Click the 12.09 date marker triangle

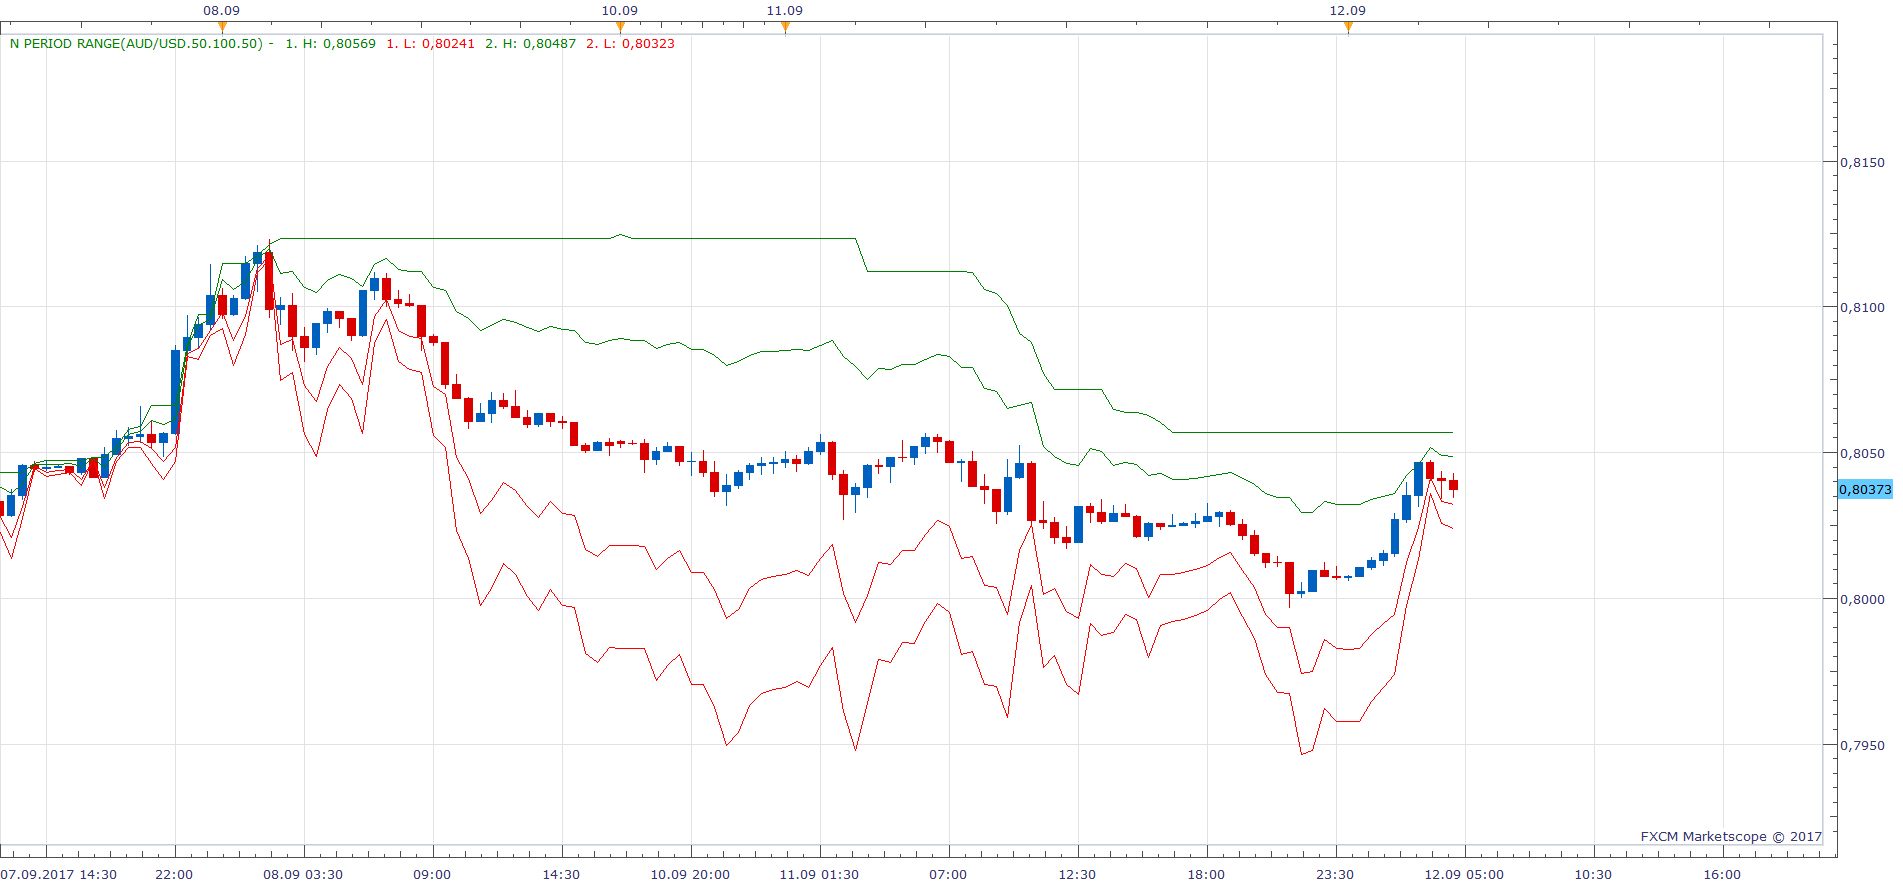pyautogui.click(x=1348, y=27)
